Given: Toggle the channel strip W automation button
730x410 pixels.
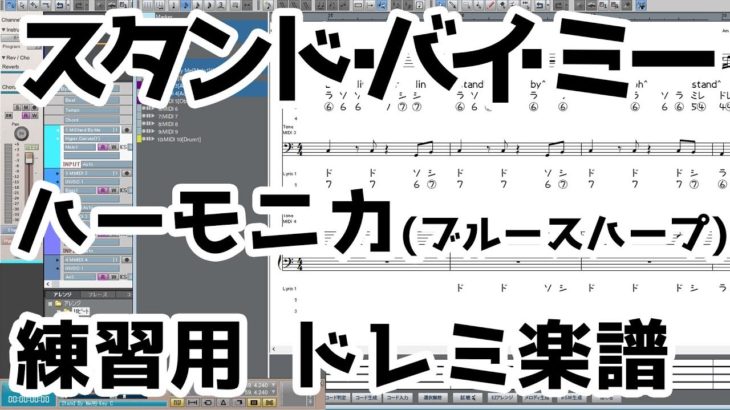Looking at the screenshot, I should 34,115.
